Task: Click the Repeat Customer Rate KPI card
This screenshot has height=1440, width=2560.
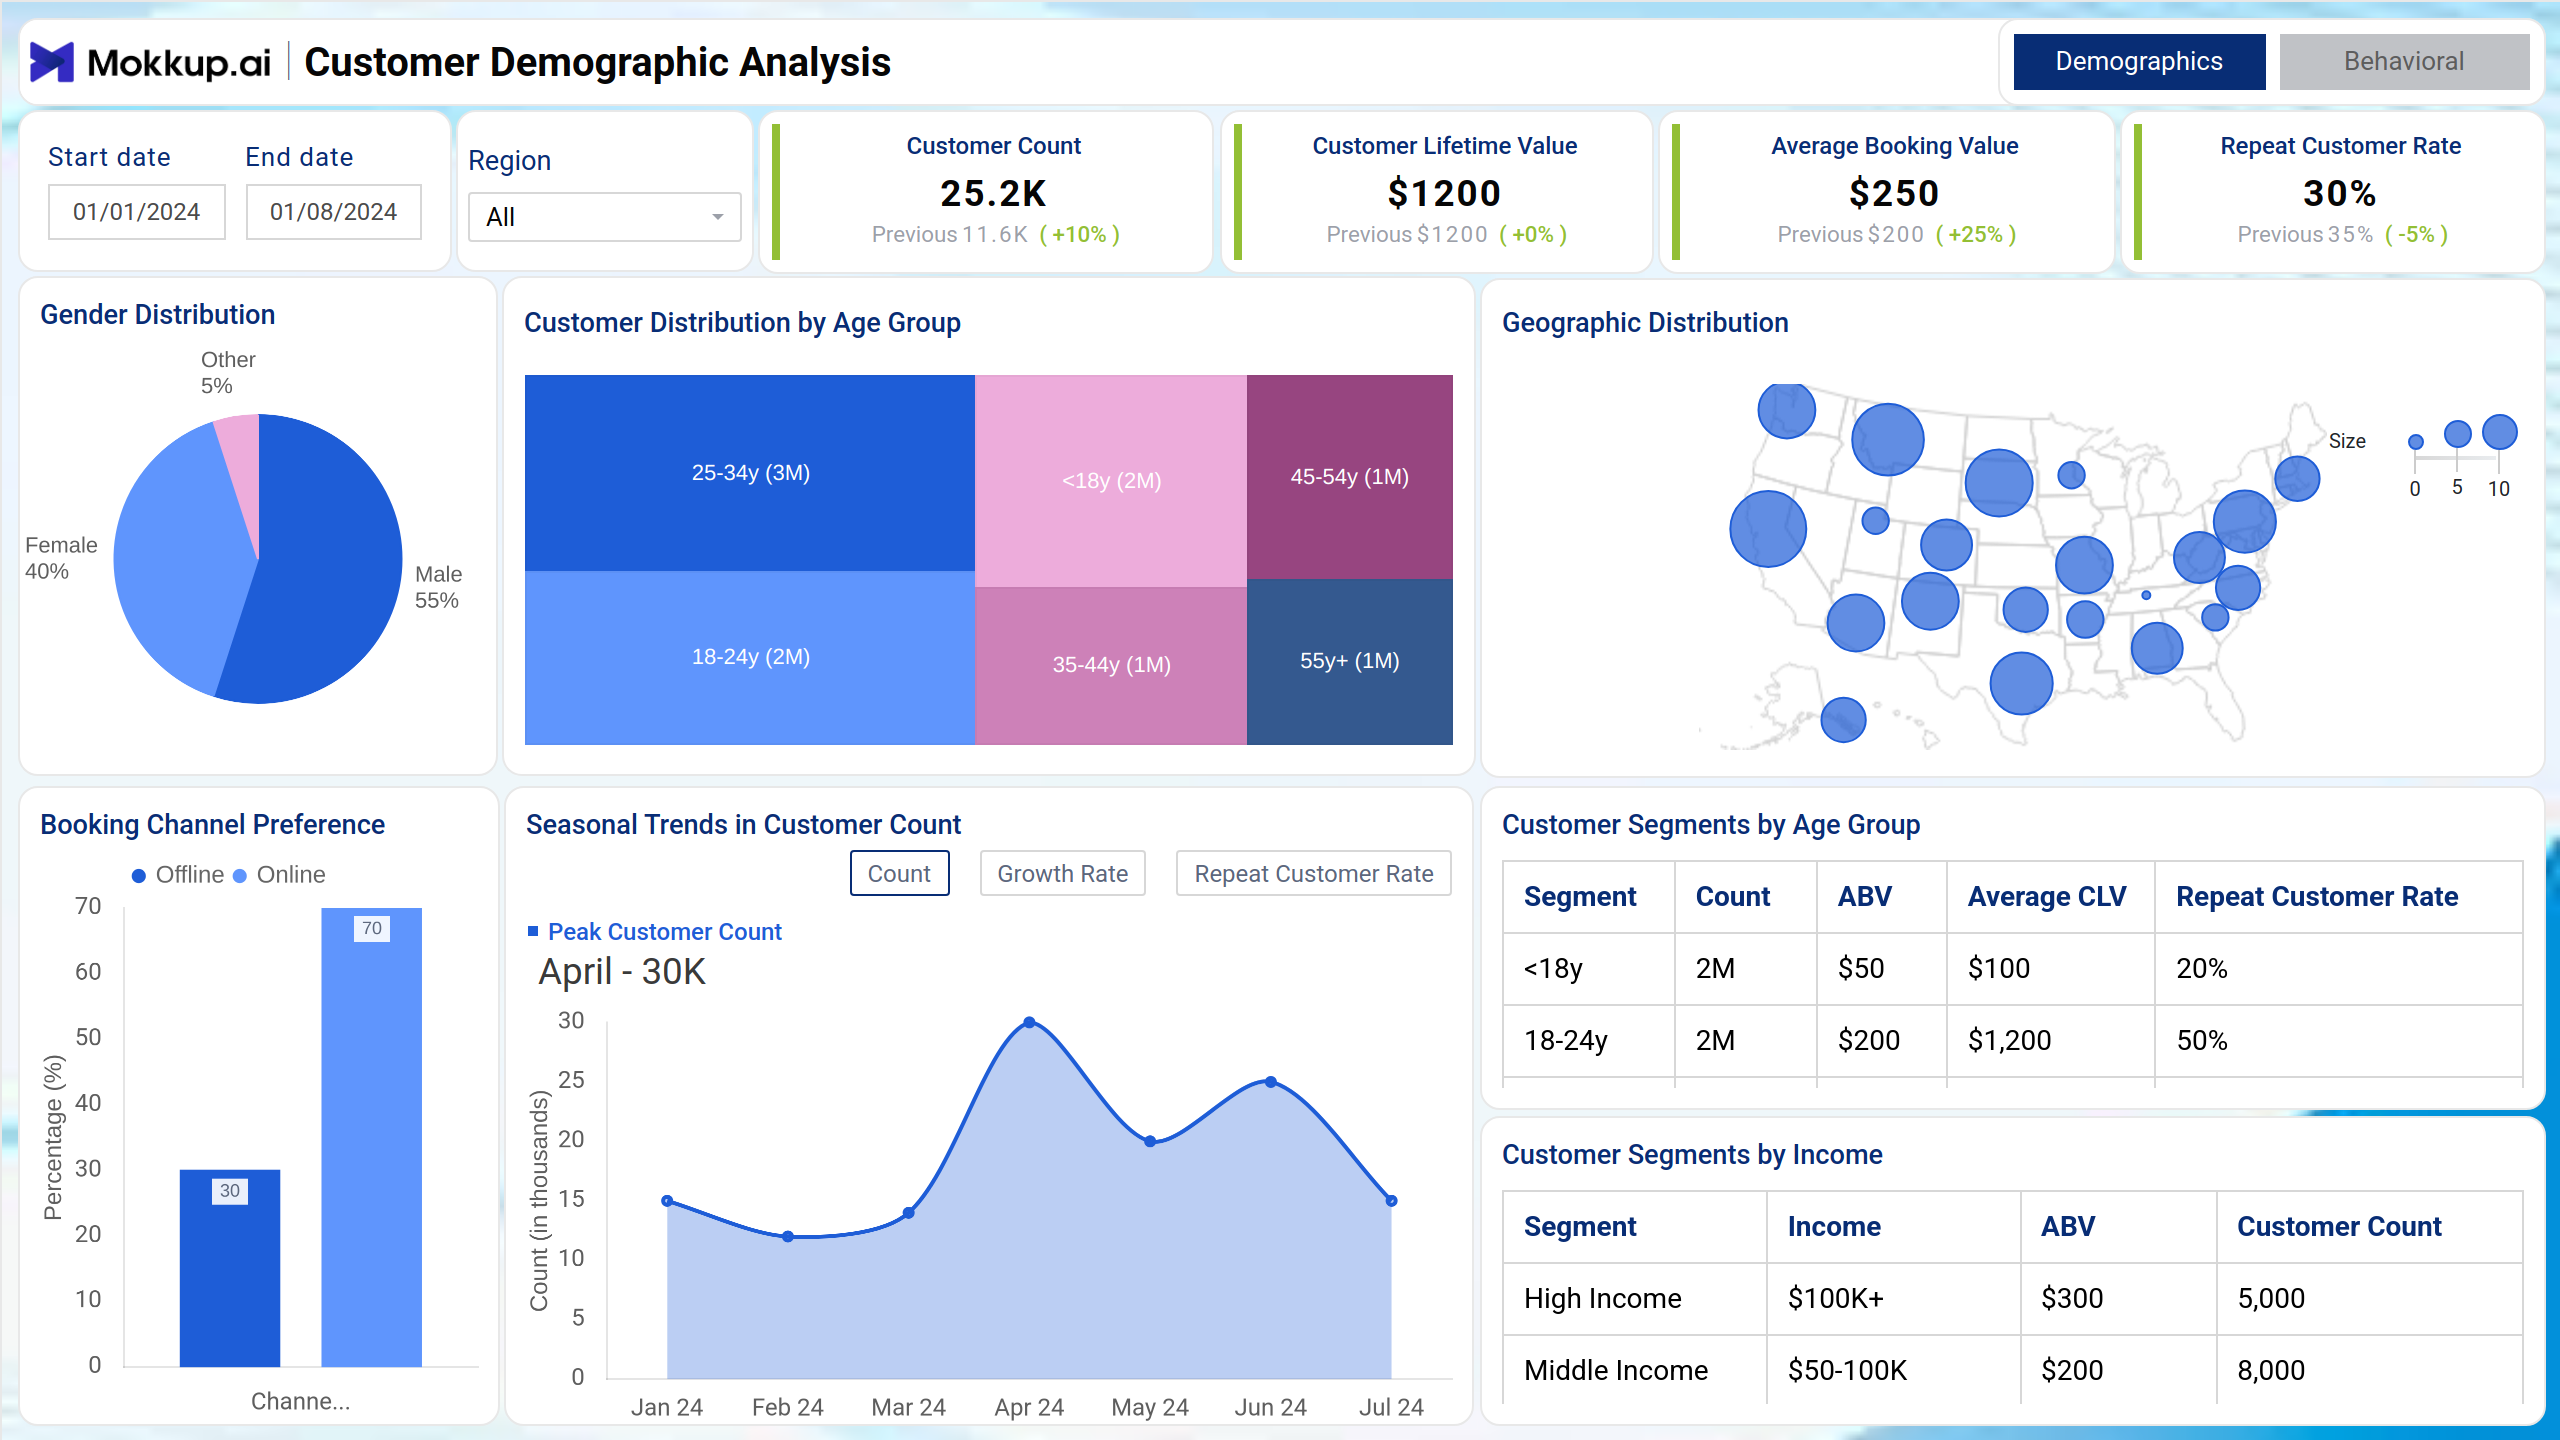Action: click(x=2333, y=191)
